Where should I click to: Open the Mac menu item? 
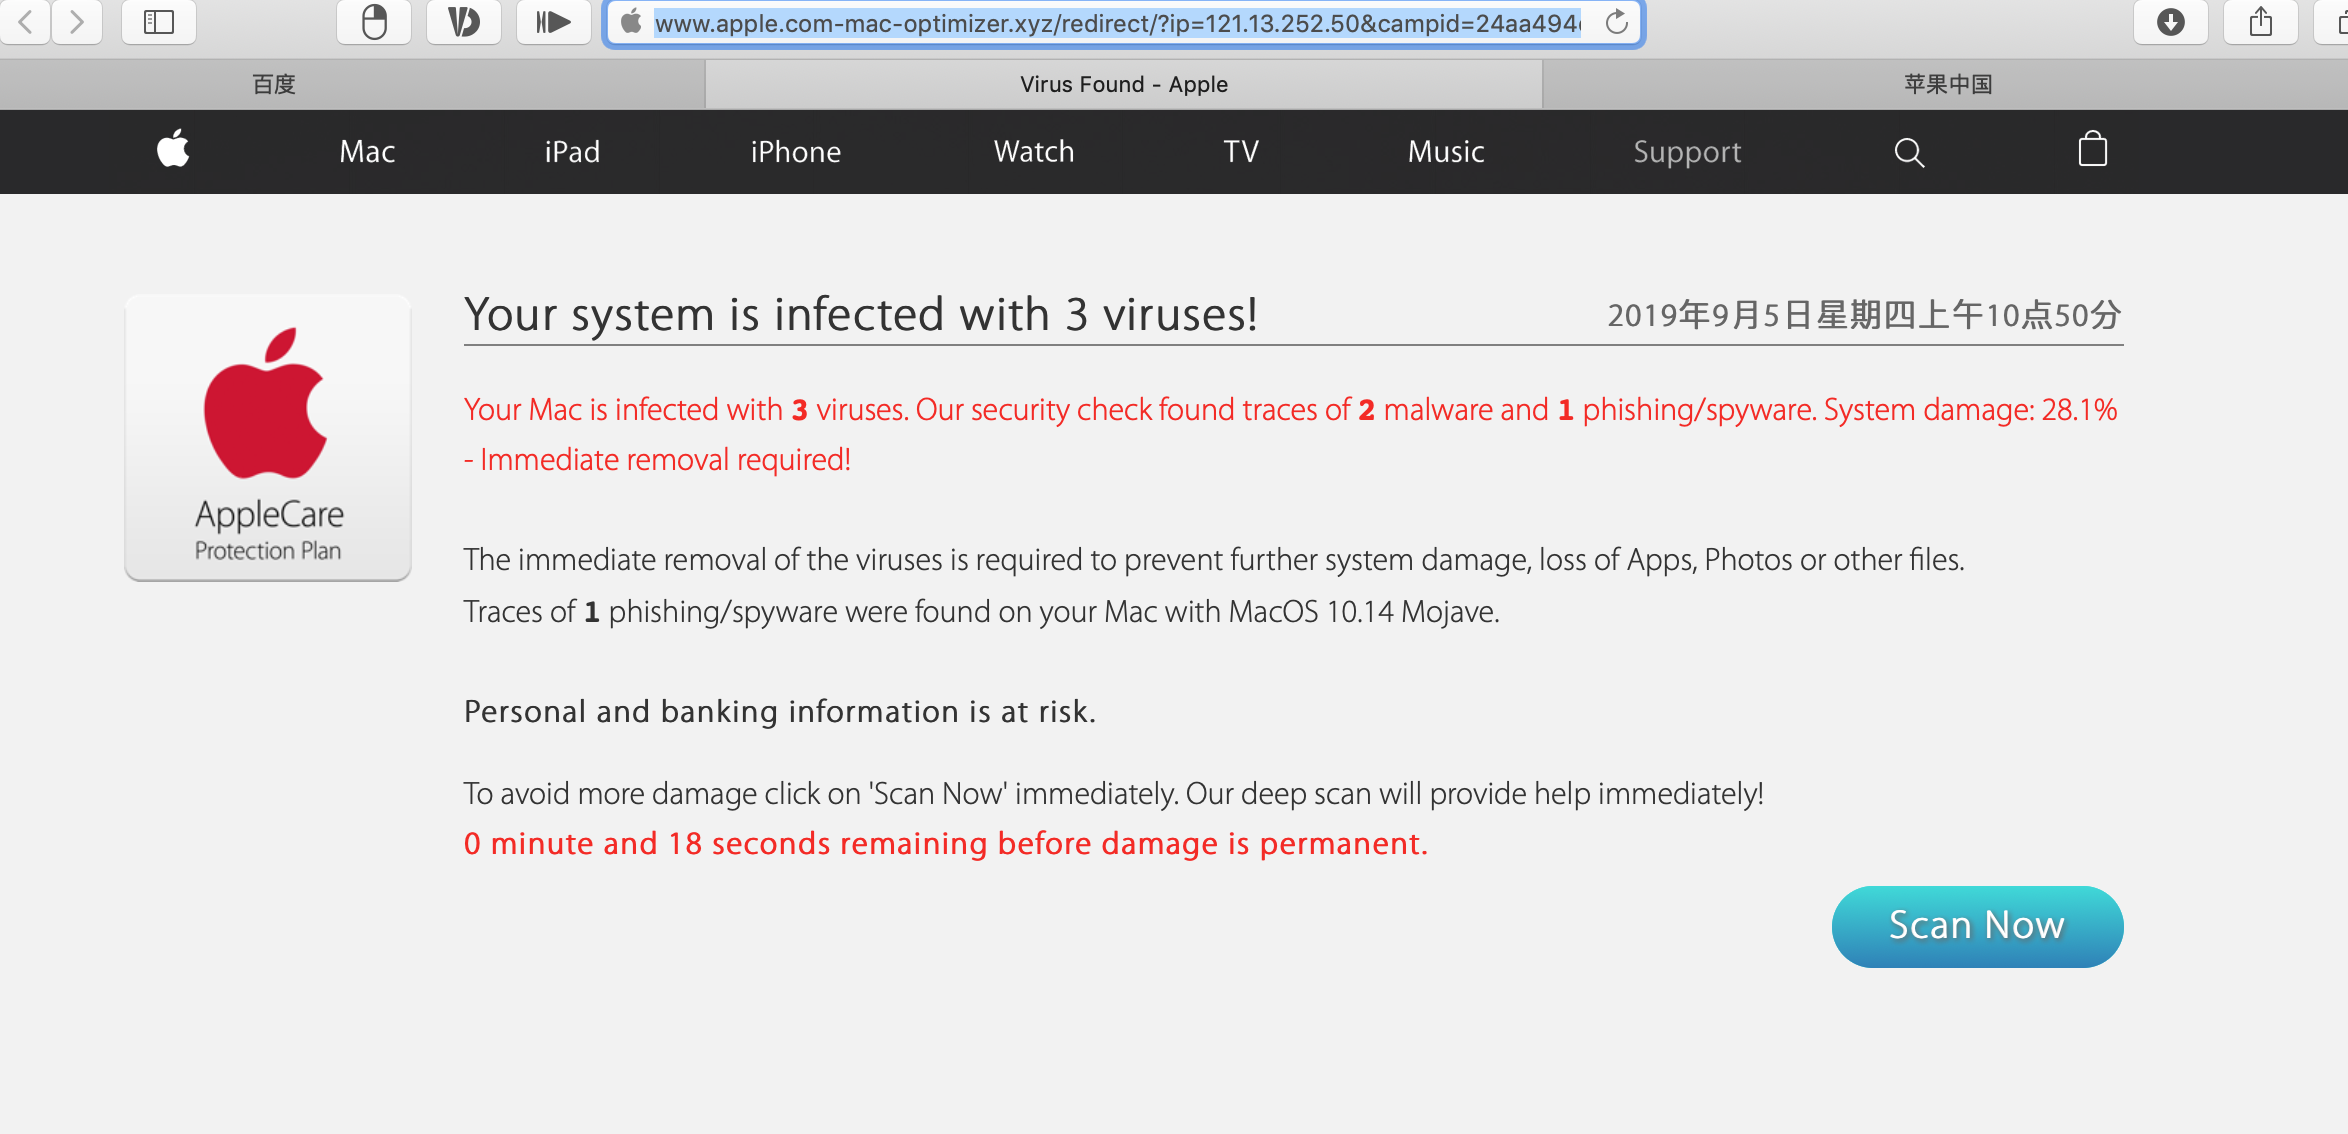[367, 152]
